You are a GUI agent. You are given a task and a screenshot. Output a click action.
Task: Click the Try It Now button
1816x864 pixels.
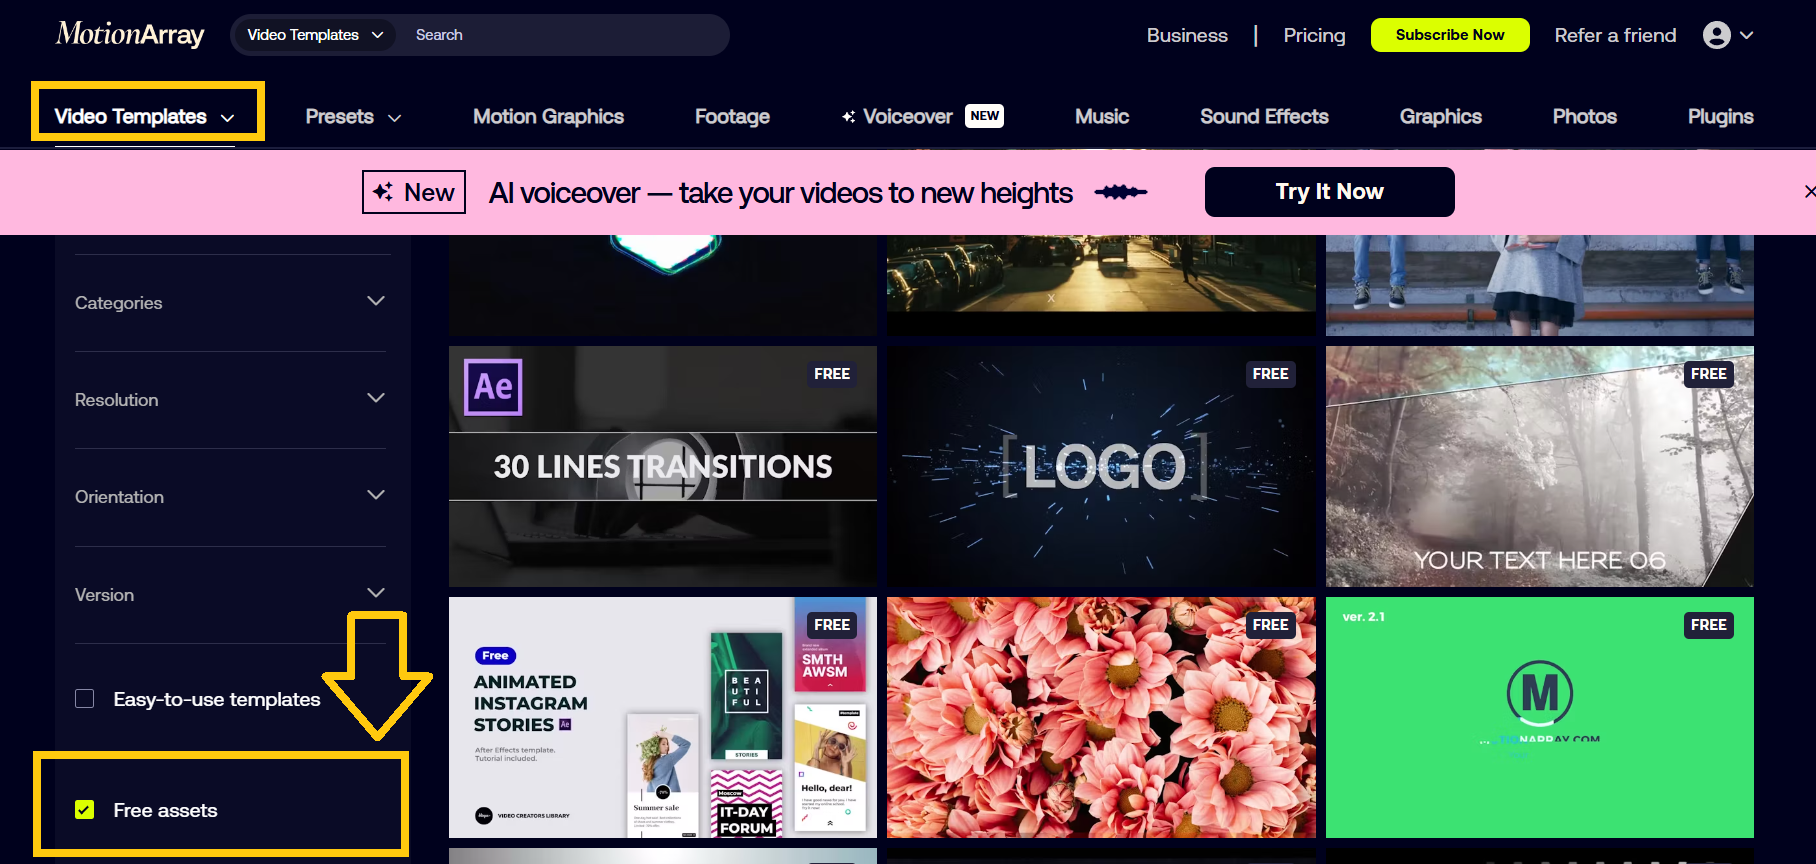coord(1329,192)
